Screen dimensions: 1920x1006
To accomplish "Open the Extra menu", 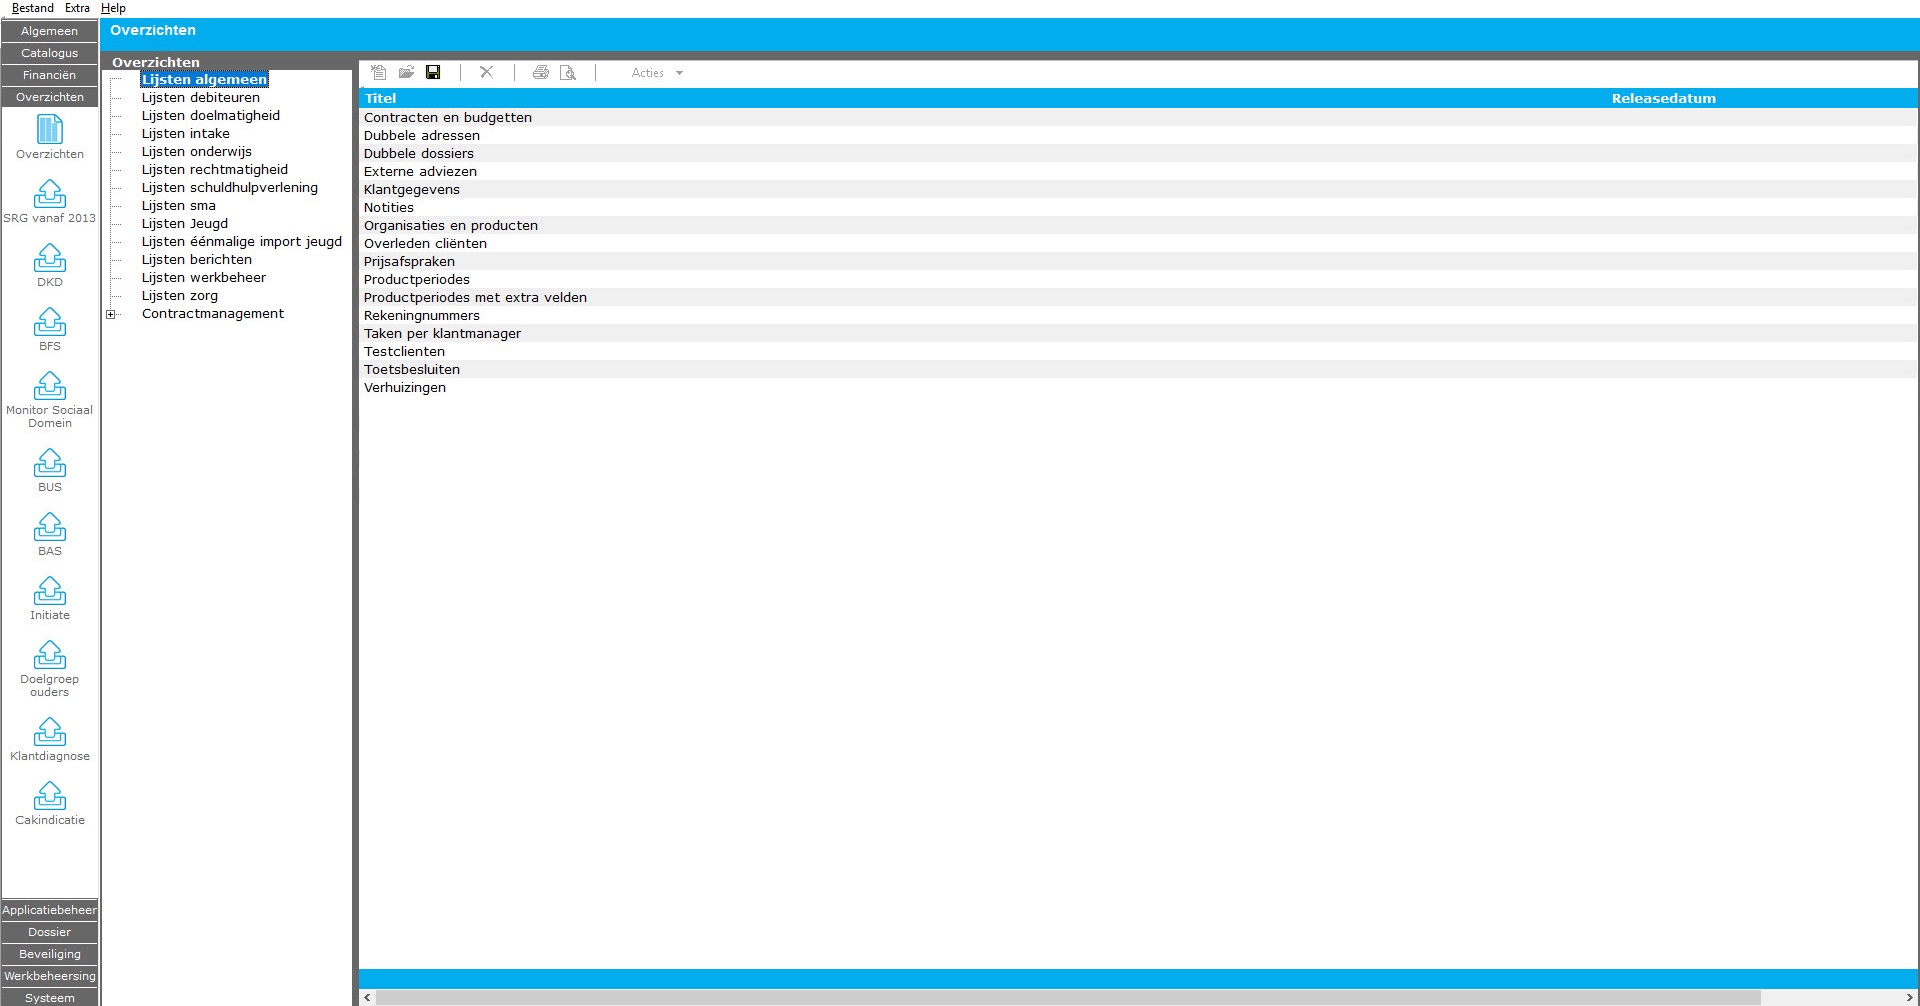I will 77,8.
